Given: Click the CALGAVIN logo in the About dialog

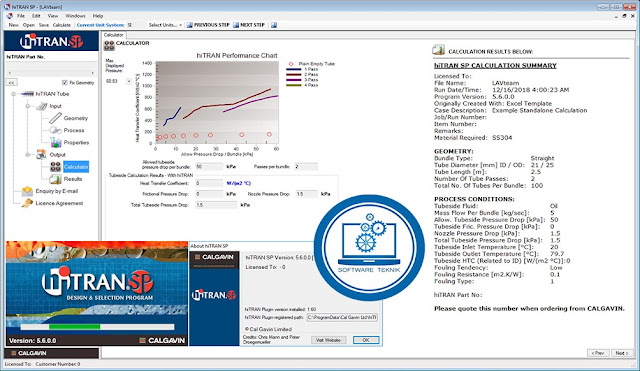Looking at the screenshot, I should tap(214, 257).
